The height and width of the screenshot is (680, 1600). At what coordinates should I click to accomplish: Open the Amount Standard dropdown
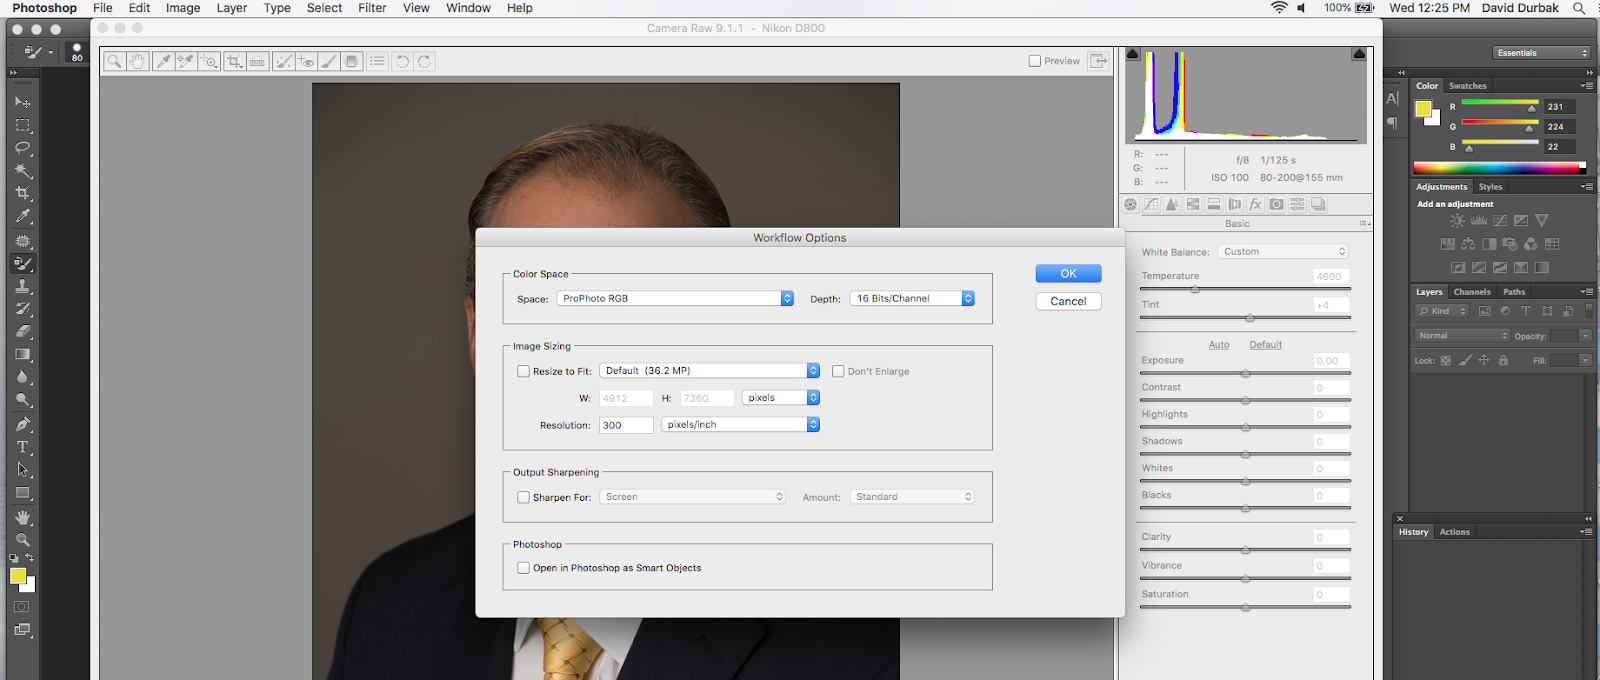[x=912, y=496]
